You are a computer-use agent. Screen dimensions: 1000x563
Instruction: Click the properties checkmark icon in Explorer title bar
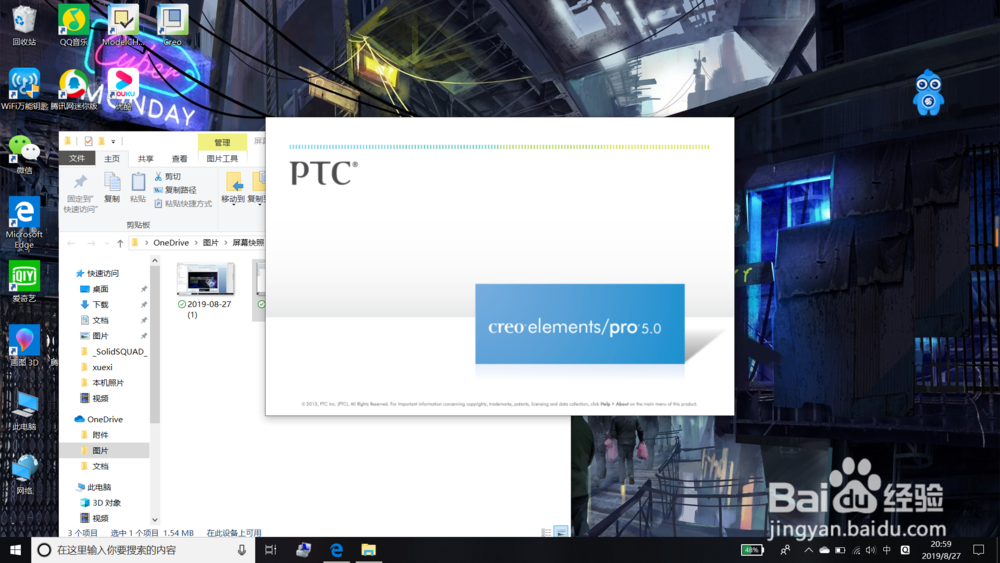pos(88,141)
